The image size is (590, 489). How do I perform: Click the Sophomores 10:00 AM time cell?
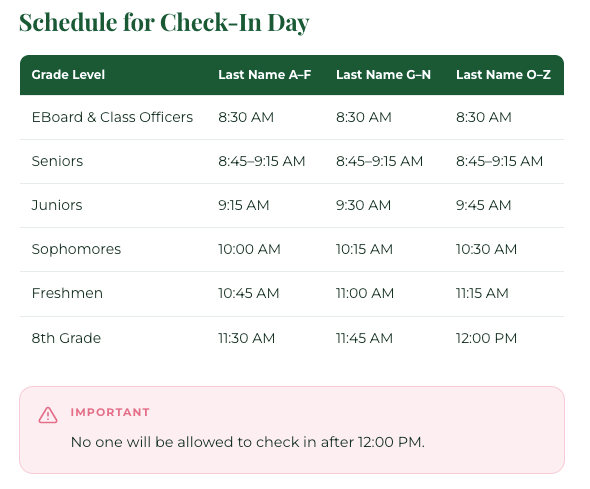(x=249, y=249)
